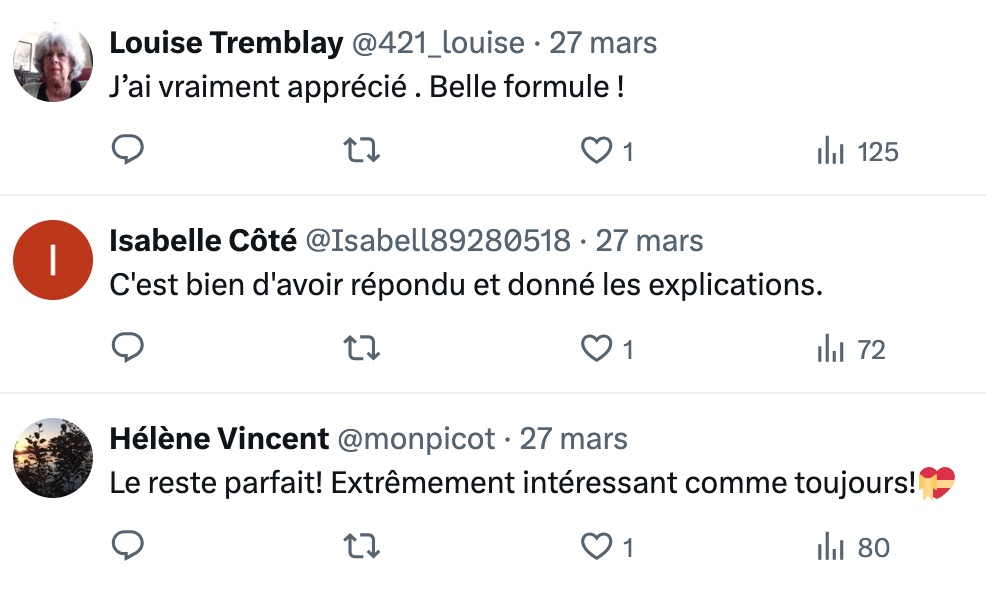Retweet Isabelle Côté's post

click(x=361, y=348)
